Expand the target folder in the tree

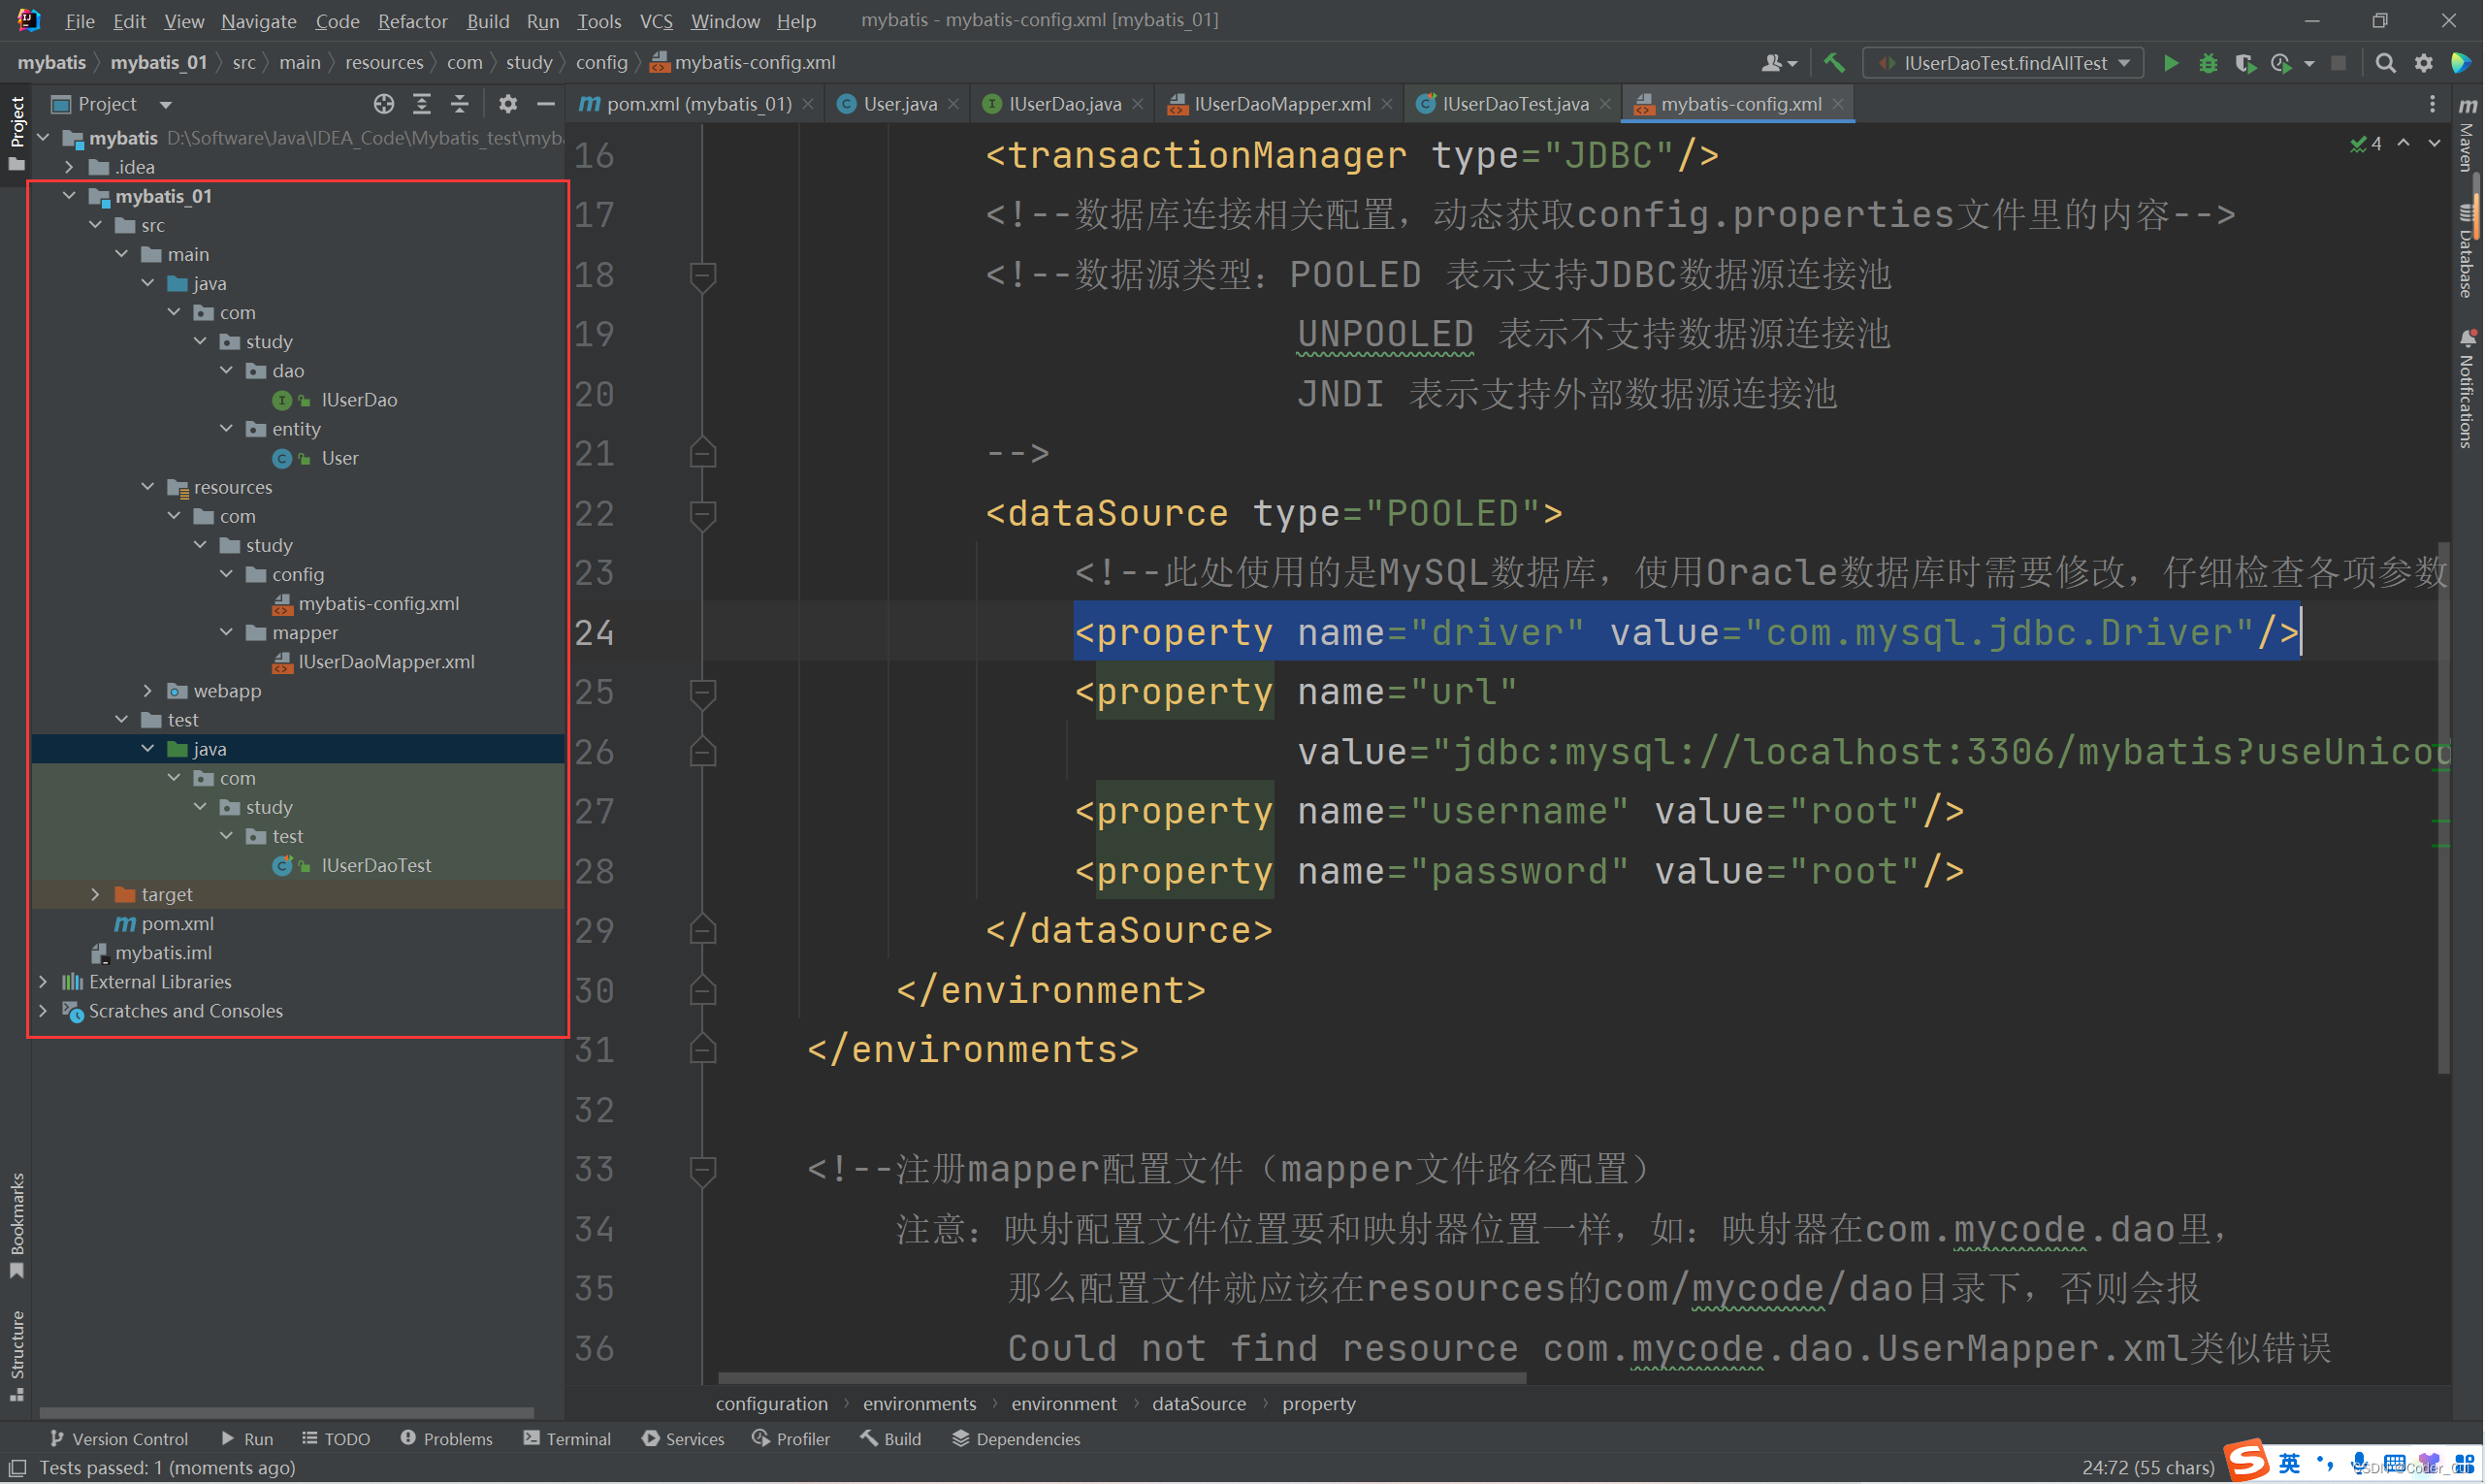[x=96, y=894]
